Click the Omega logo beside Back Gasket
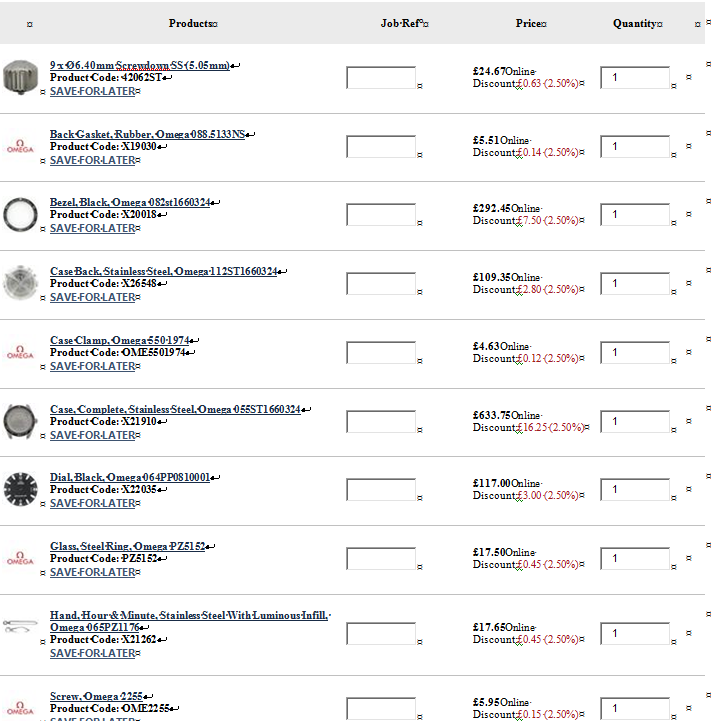Image resolution: width=711 pixels, height=721 pixels. [x=19, y=146]
